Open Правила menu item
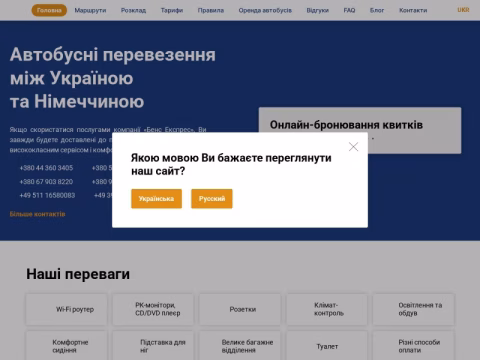 (211, 10)
